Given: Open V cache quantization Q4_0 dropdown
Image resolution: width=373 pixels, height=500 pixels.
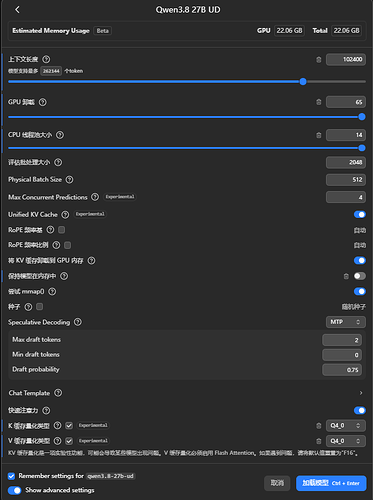Looking at the screenshot, I should (x=345, y=441).
